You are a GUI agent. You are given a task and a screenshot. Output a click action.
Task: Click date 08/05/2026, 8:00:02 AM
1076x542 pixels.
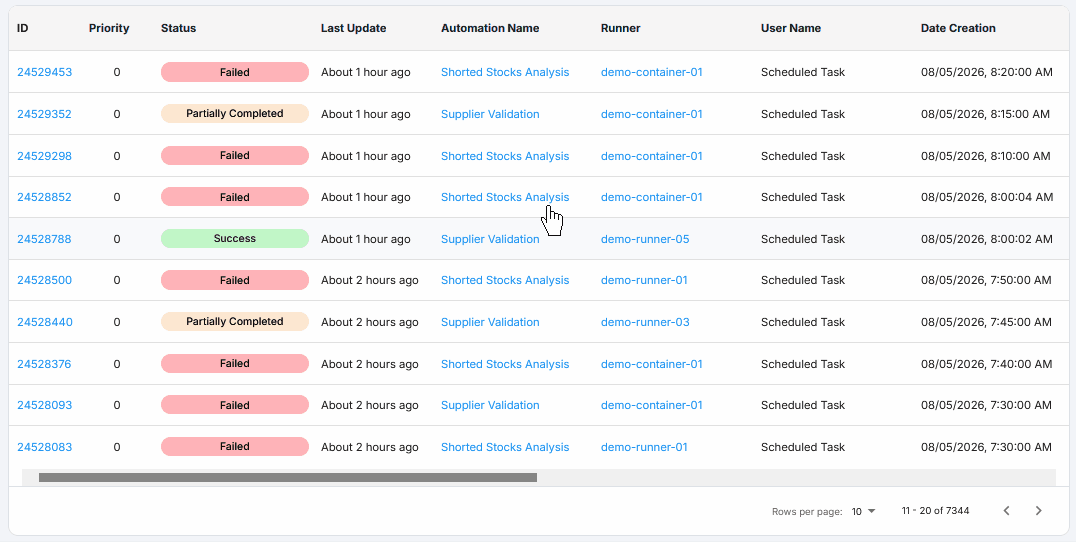pos(986,239)
